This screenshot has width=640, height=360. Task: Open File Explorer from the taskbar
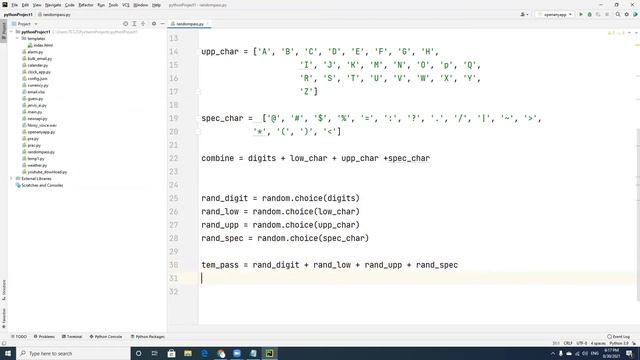[x=188, y=353]
